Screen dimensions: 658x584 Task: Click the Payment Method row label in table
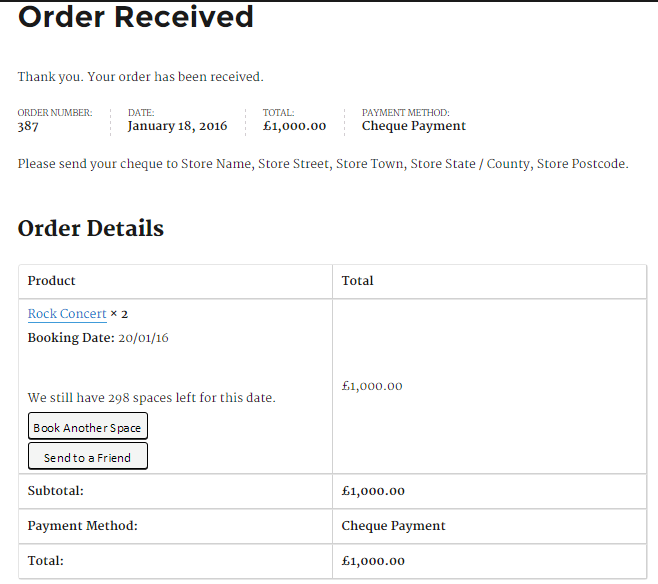pos(83,526)
